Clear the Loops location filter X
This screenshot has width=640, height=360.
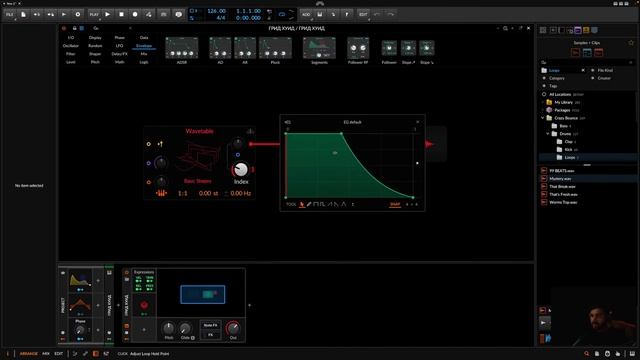click(583, 70)
